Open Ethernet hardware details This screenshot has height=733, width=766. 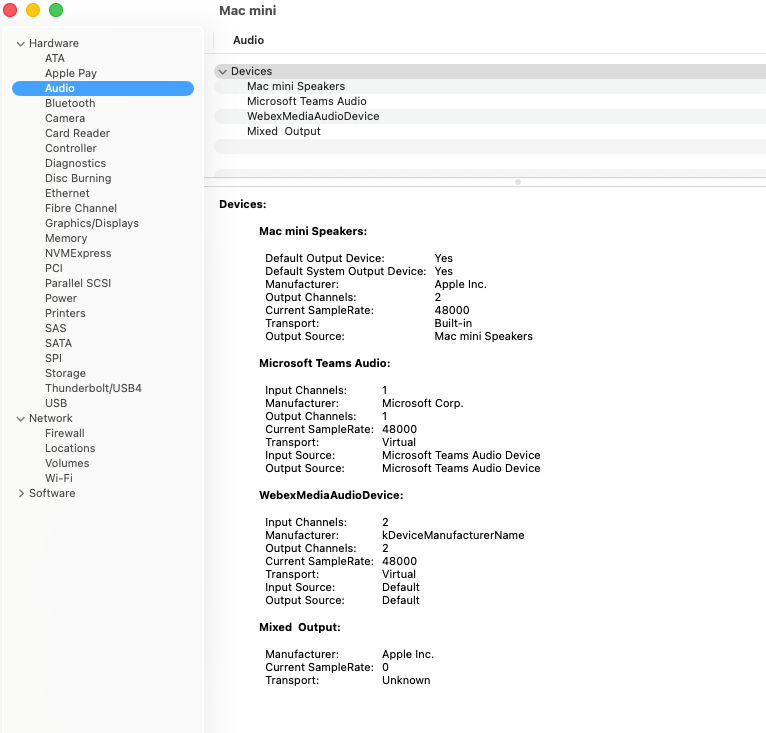67,193
